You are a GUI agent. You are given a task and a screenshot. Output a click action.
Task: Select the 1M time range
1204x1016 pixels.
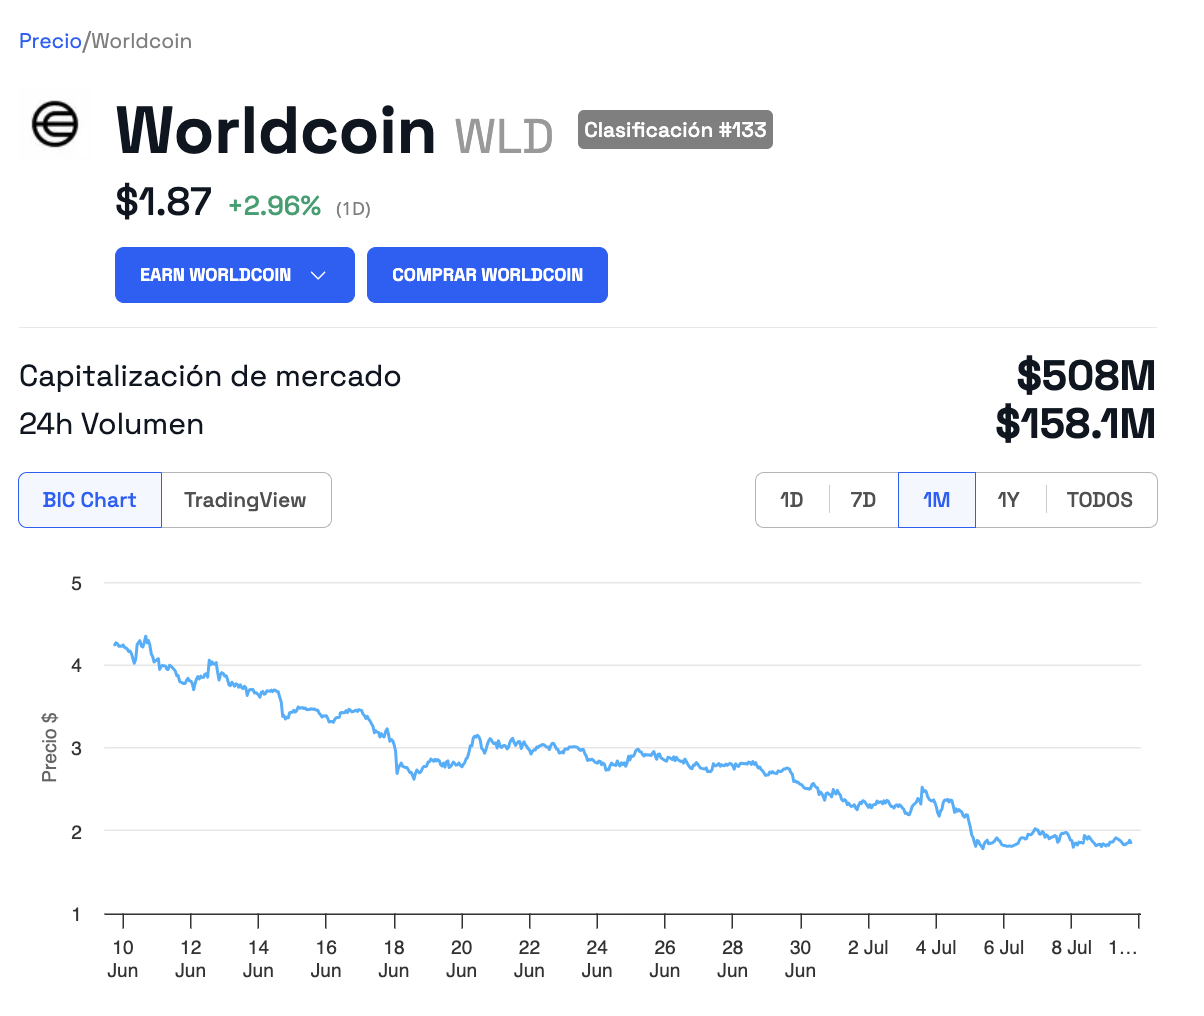pyautogui.click(x=937, y=500)
